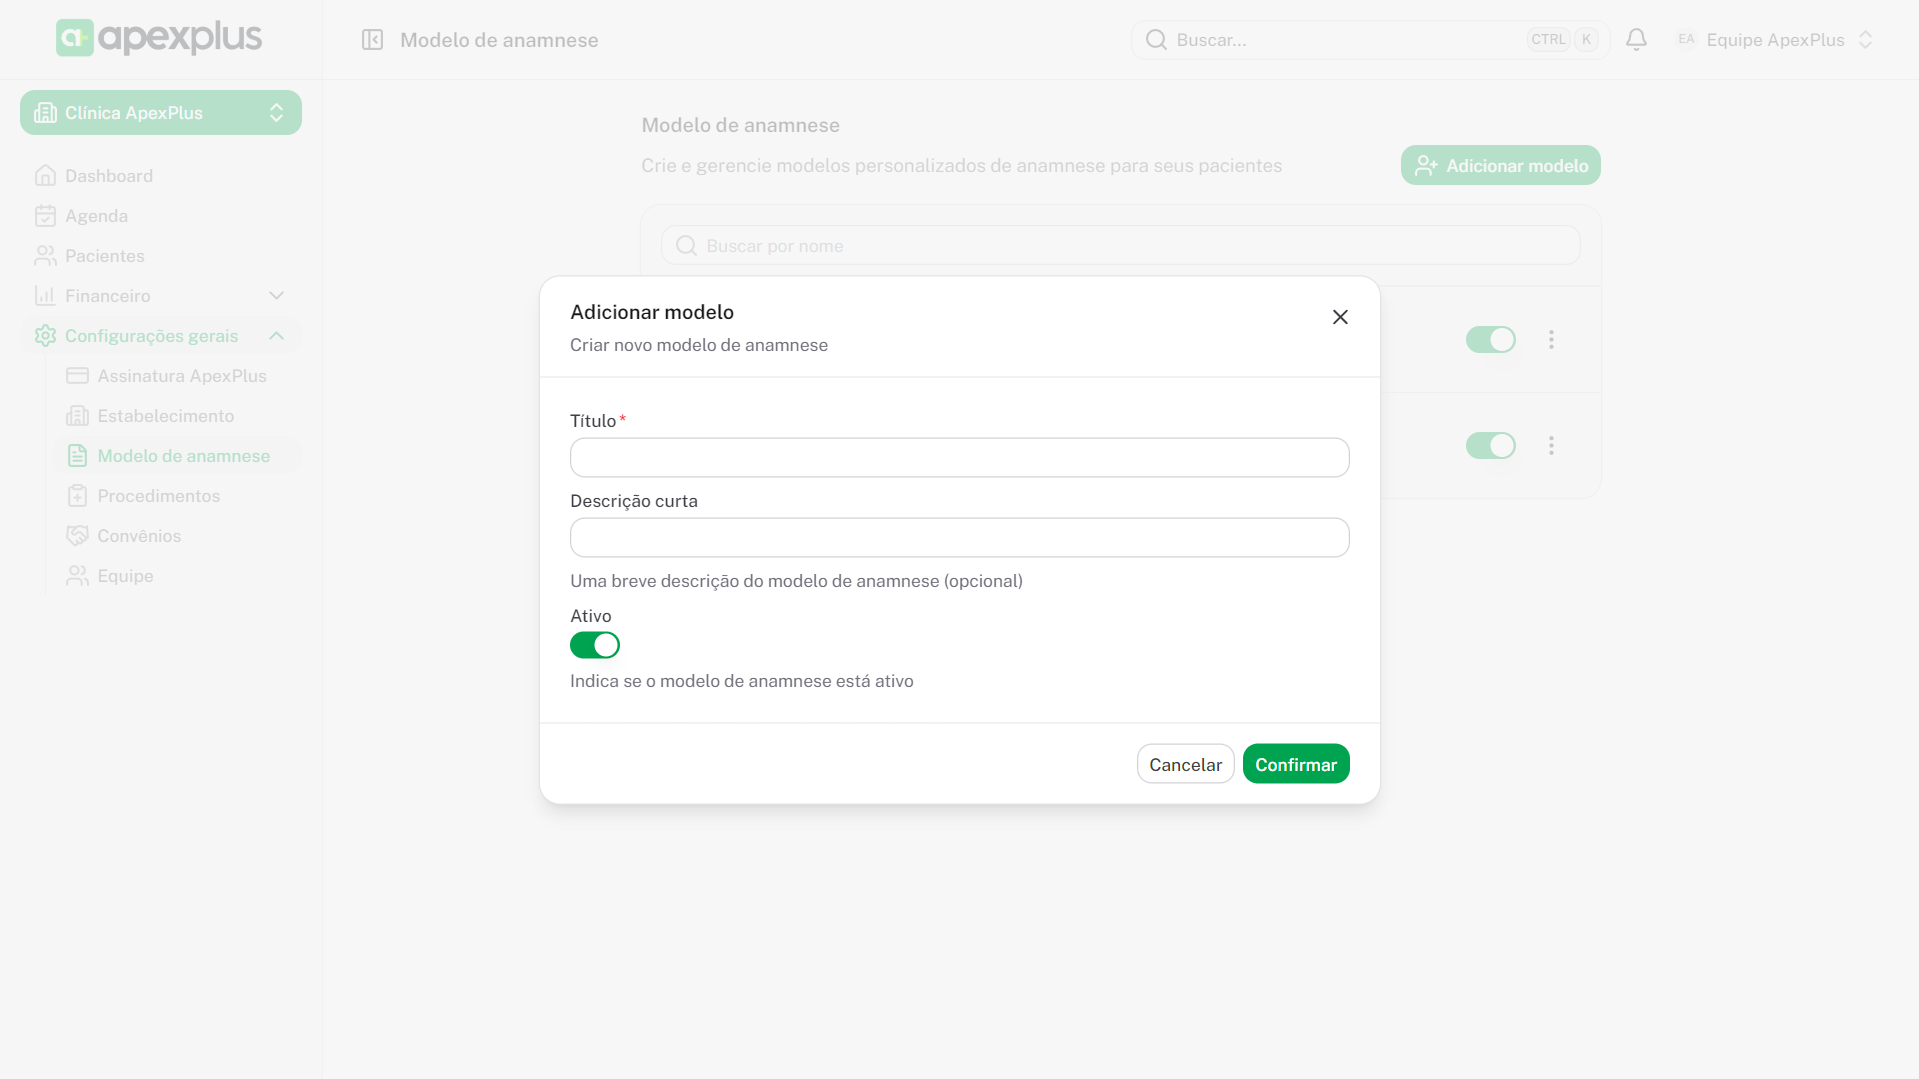Click the Cancelar button
The height and width of the screenshot is (1079, 1919).
click(x=1185, y=764)
